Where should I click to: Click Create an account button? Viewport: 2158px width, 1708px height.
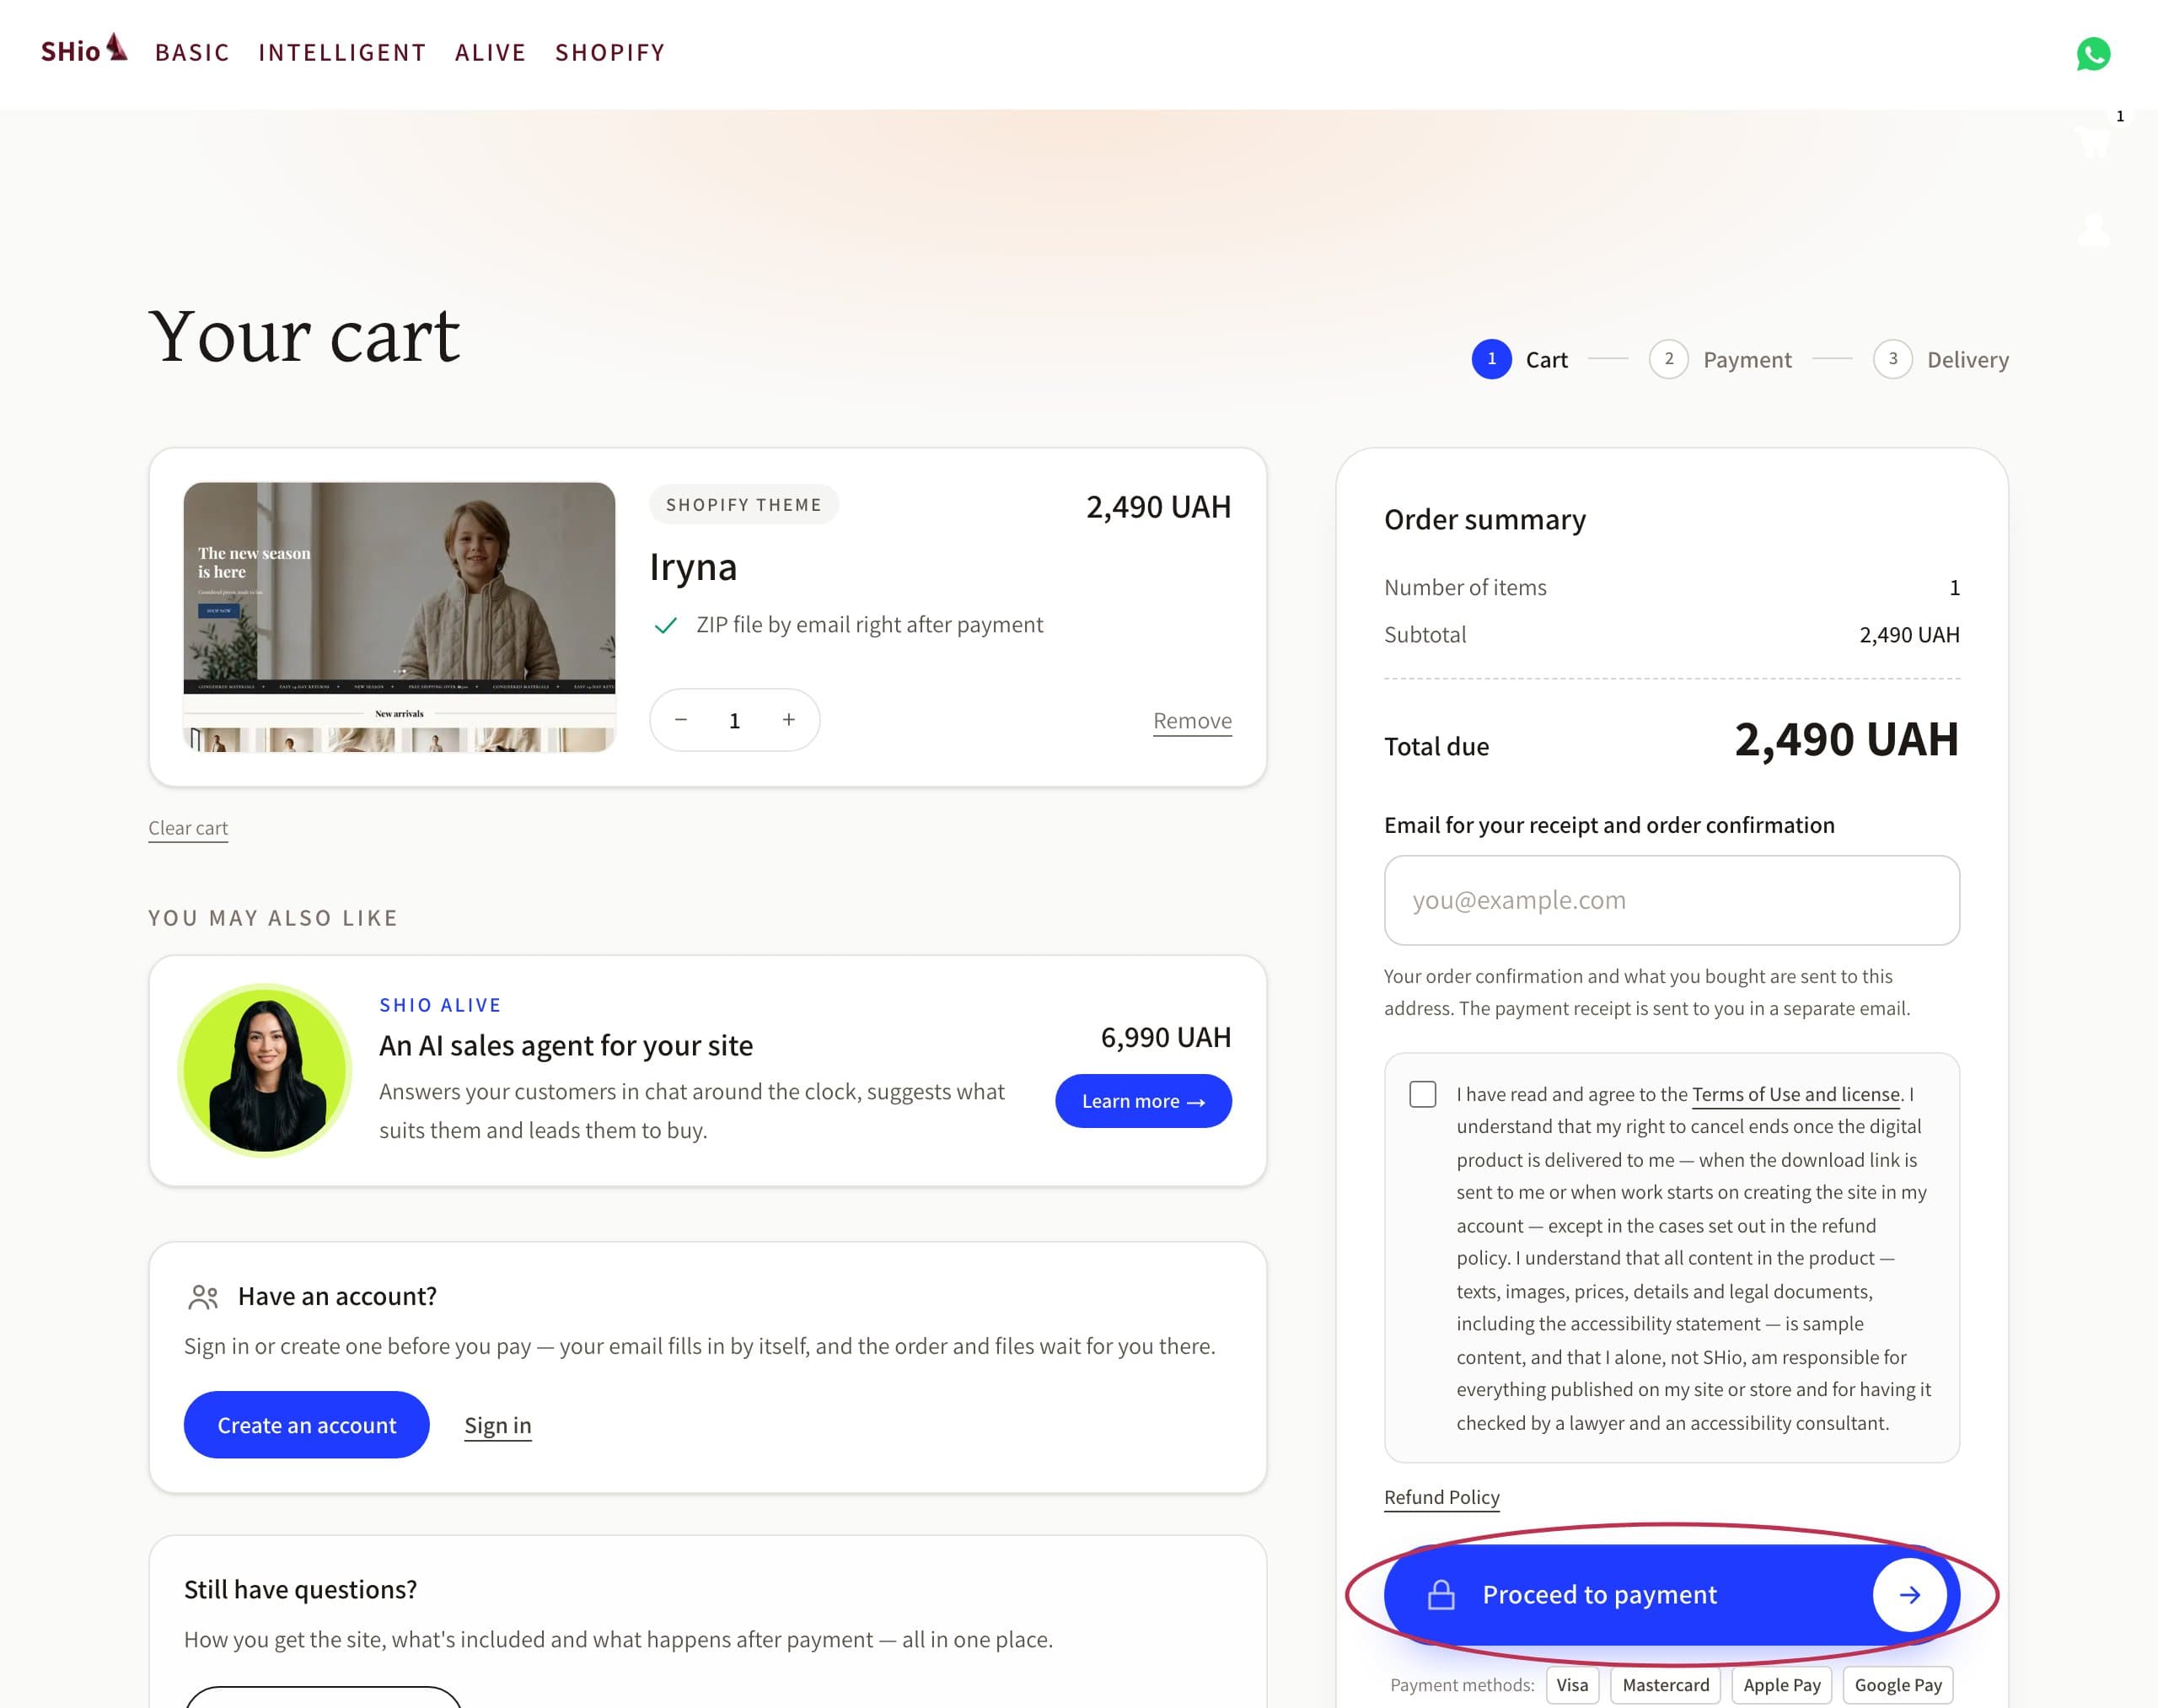[307, 1425]
